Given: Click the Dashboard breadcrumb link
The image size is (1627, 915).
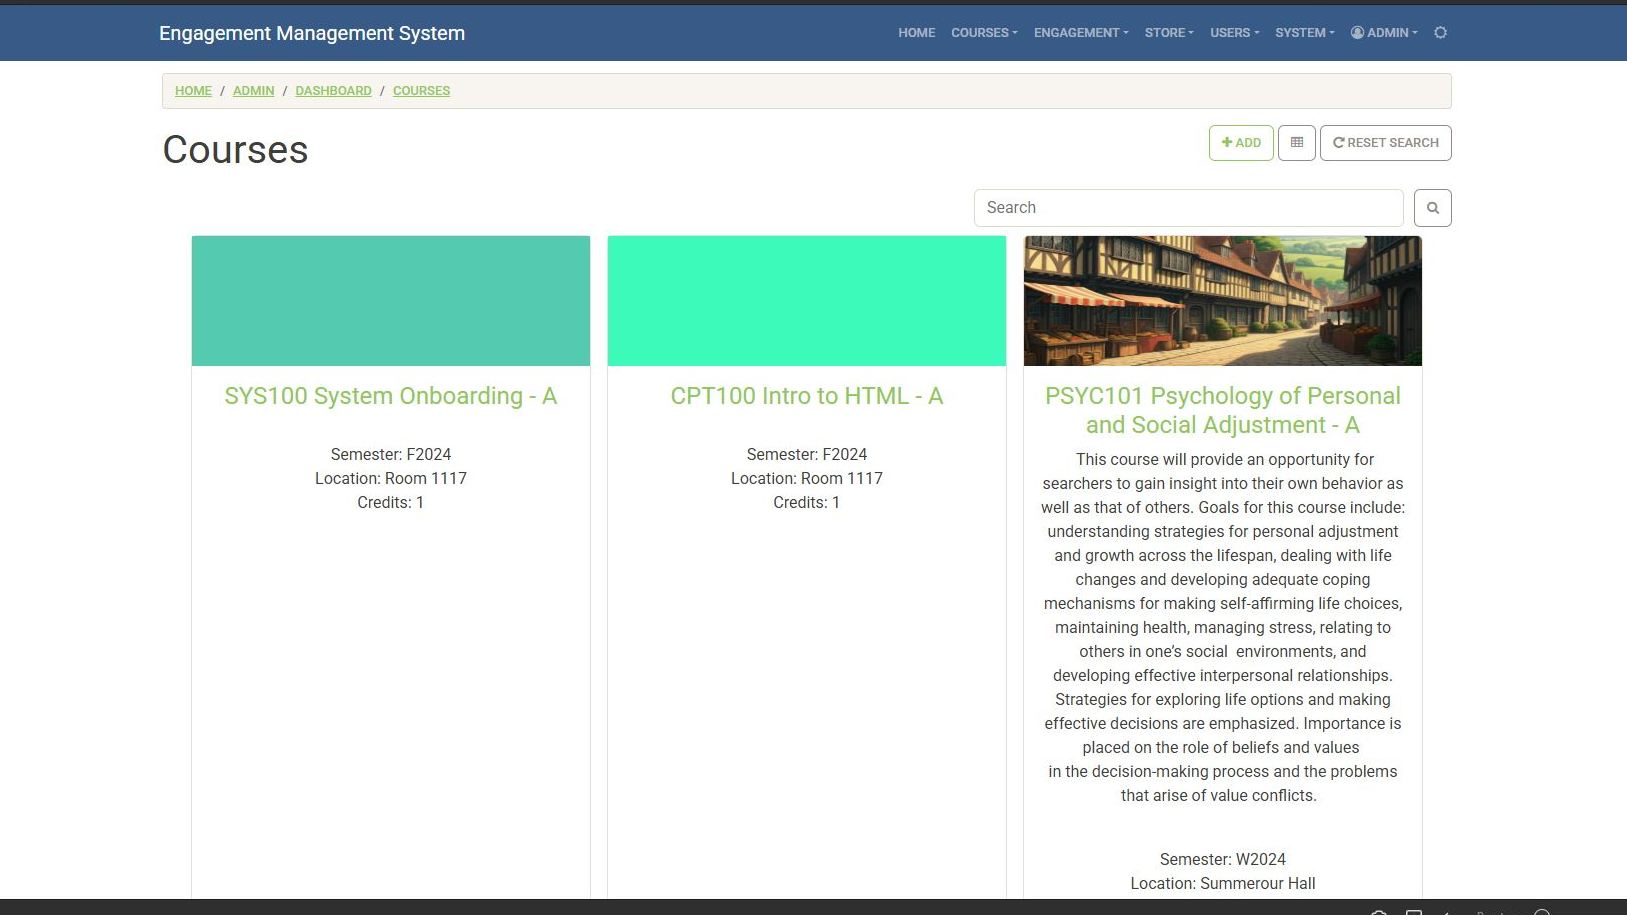Looking at the screenshot, I should point(333,91).
